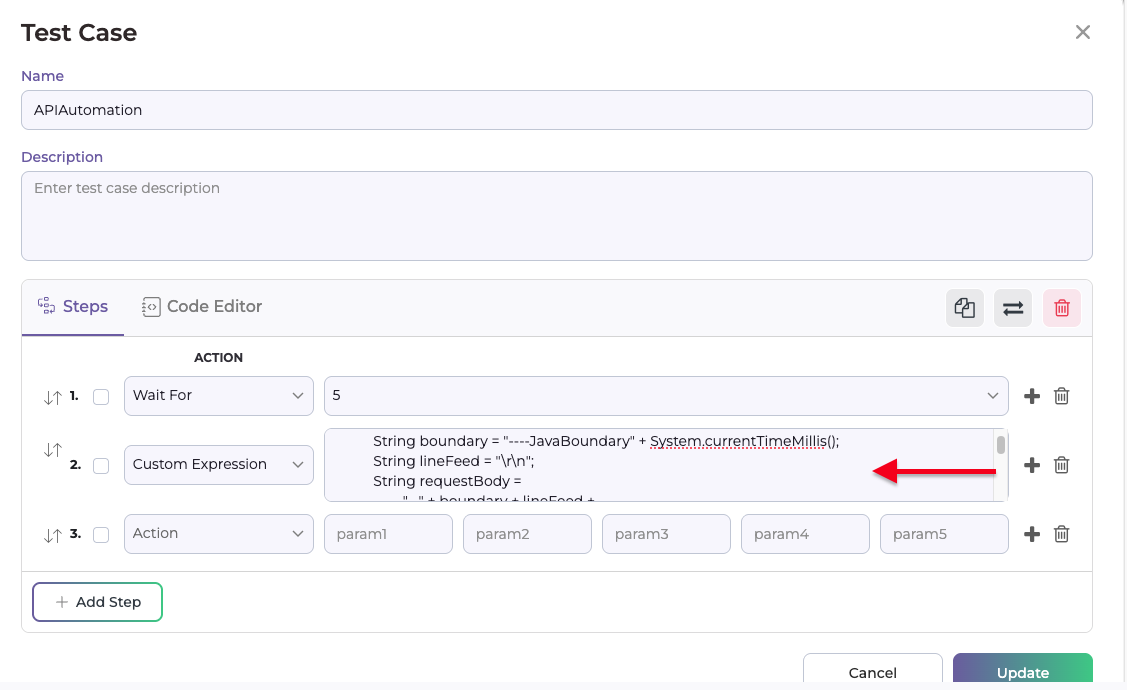Delete the Wait For step
This screenshot has height=690, width=1127.
pos(1062,396)
